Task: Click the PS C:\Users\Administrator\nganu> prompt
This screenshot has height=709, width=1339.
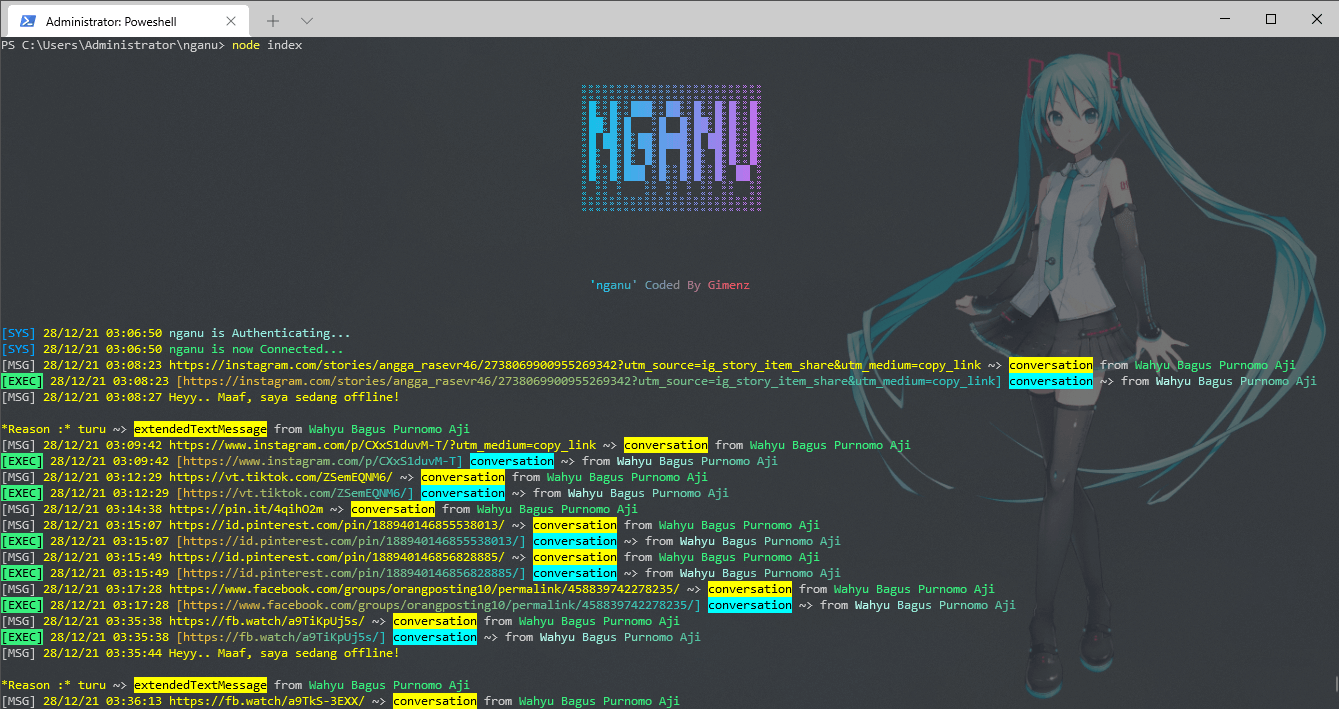Action: point(113,45)
